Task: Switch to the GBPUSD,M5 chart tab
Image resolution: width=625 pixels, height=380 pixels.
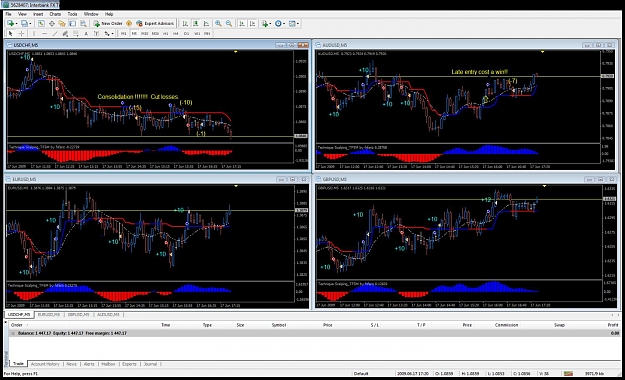Action: click(x=79, y=315)
